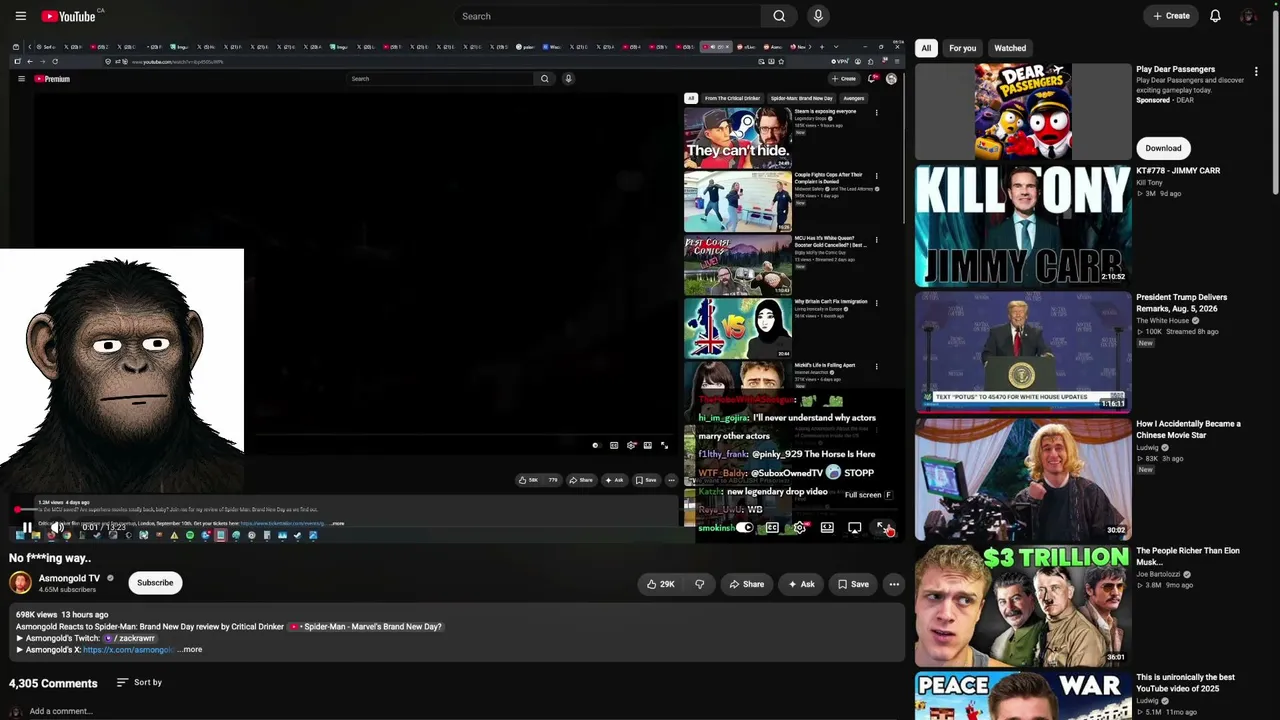The height and width of the screenshot is (720, 1280).
Task: Open The White House channel name
Action: coord(1162,321)
